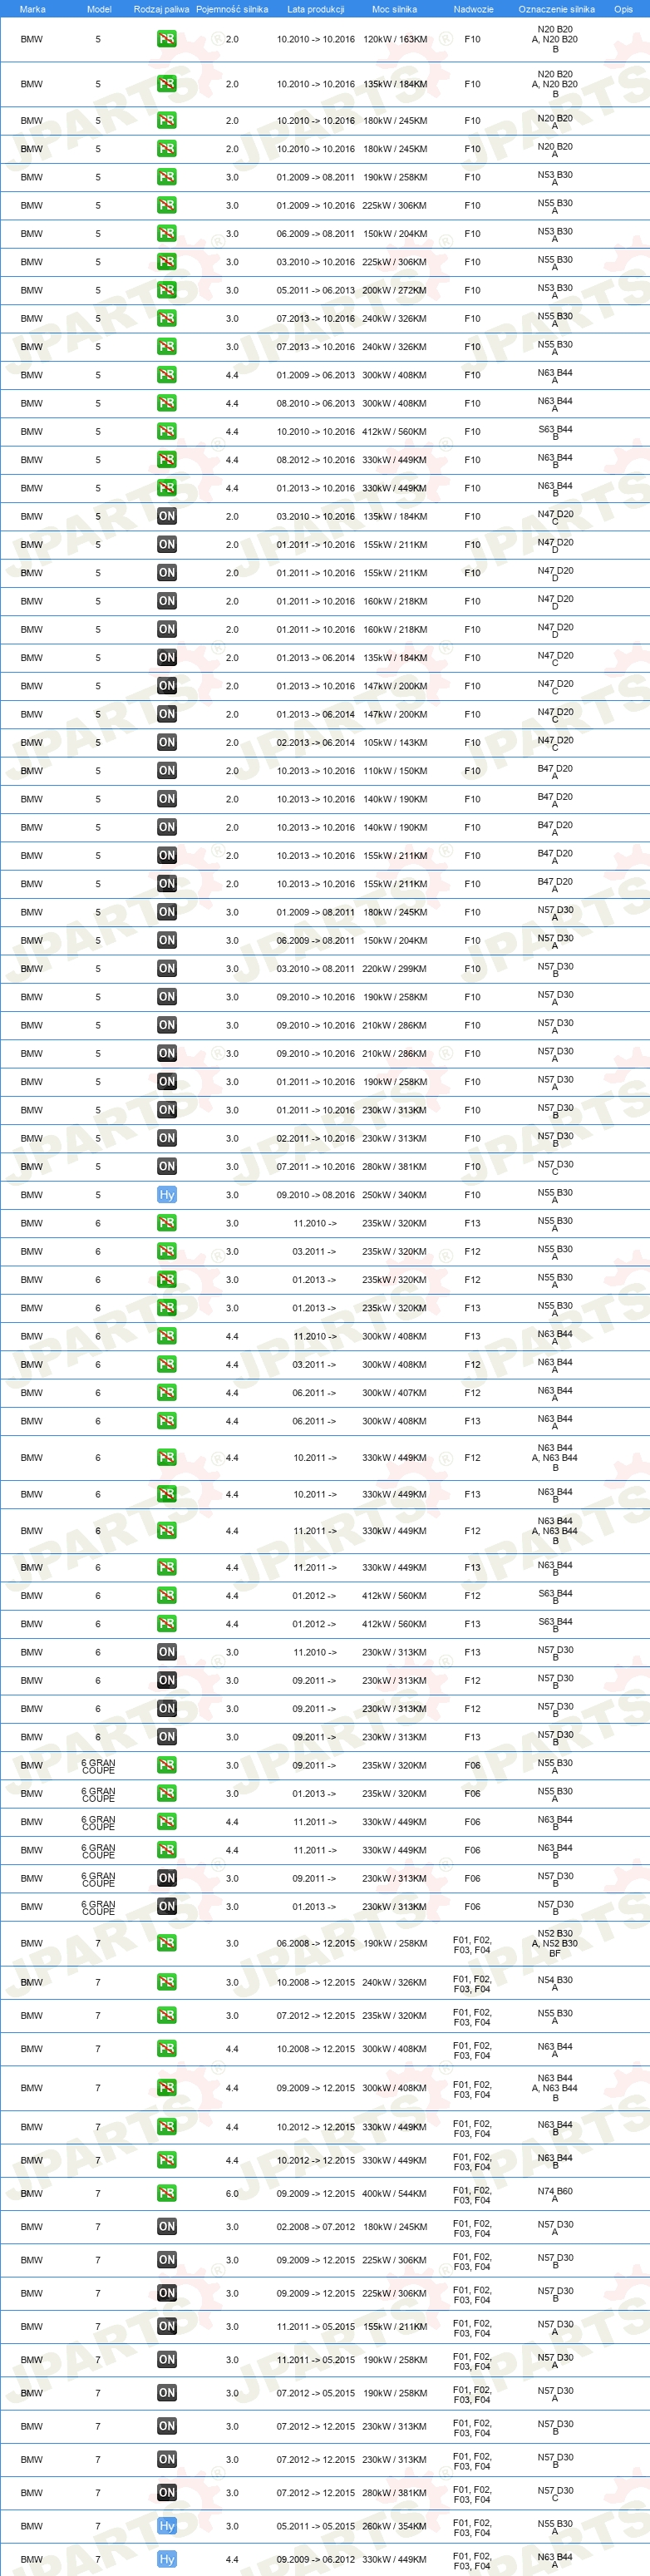Click petrol icon in 08.2010 -> 06.2013 row
The image size is (650, 2576).
tap(166, 403)
